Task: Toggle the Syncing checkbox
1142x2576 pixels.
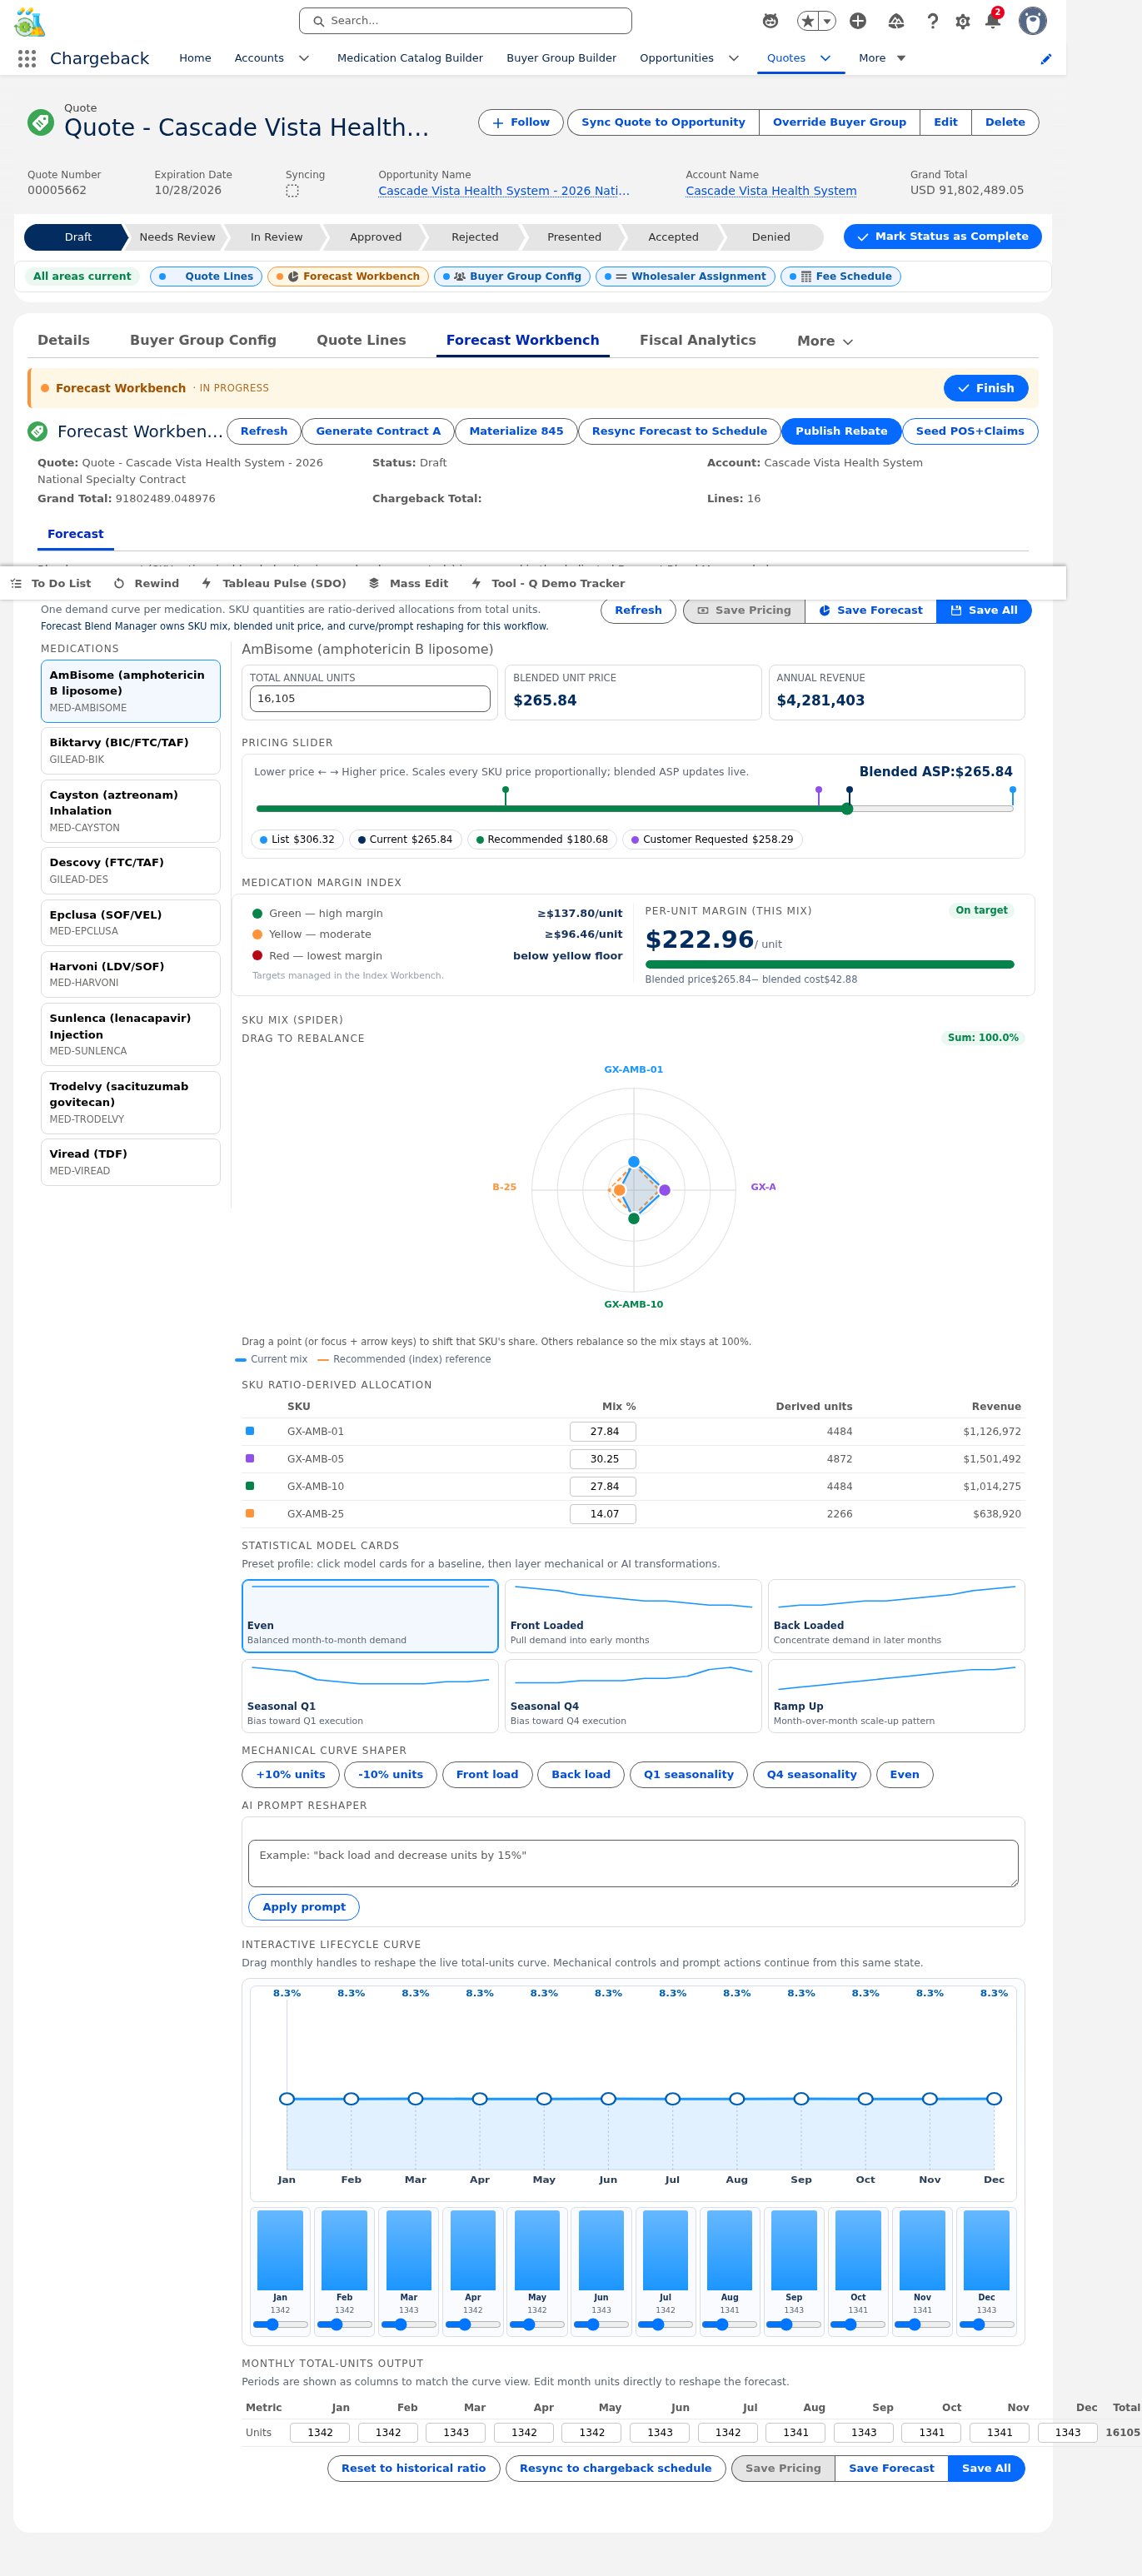Action: 292,191
